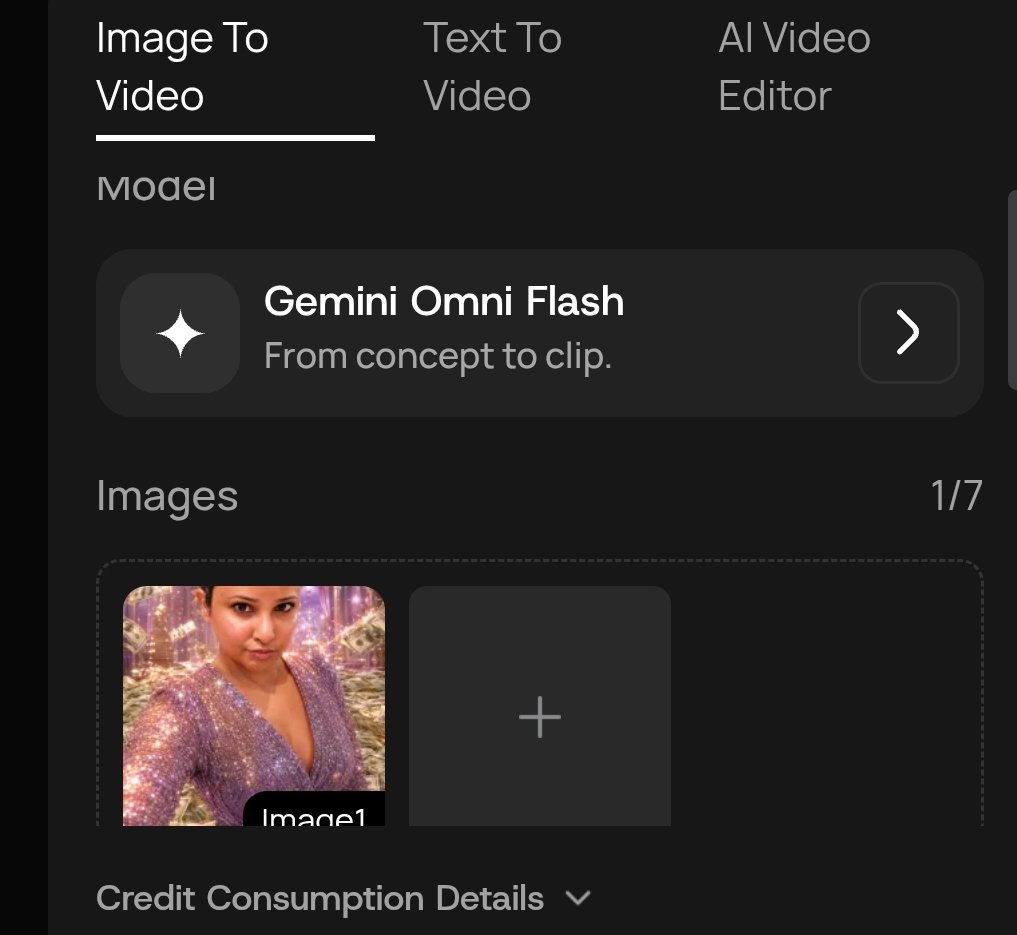Click the 'From concept to clip.' subtitle

coord(438,357)
